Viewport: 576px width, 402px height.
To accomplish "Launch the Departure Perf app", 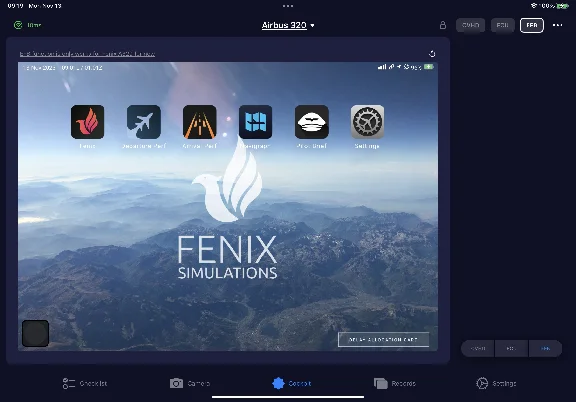I will tap(144, 122).
